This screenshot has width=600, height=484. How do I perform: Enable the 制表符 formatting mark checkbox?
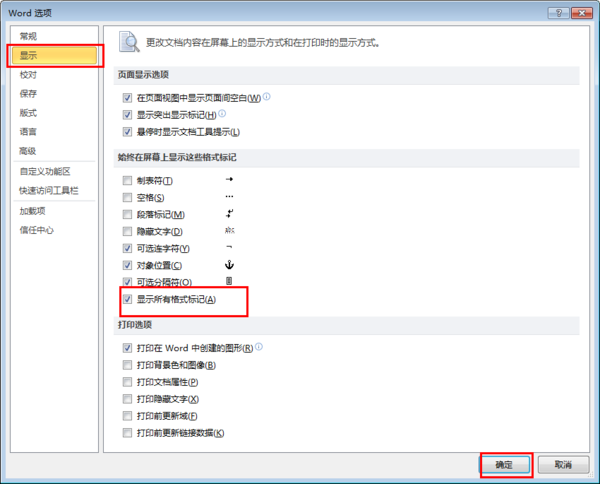[x=127, y=180]
